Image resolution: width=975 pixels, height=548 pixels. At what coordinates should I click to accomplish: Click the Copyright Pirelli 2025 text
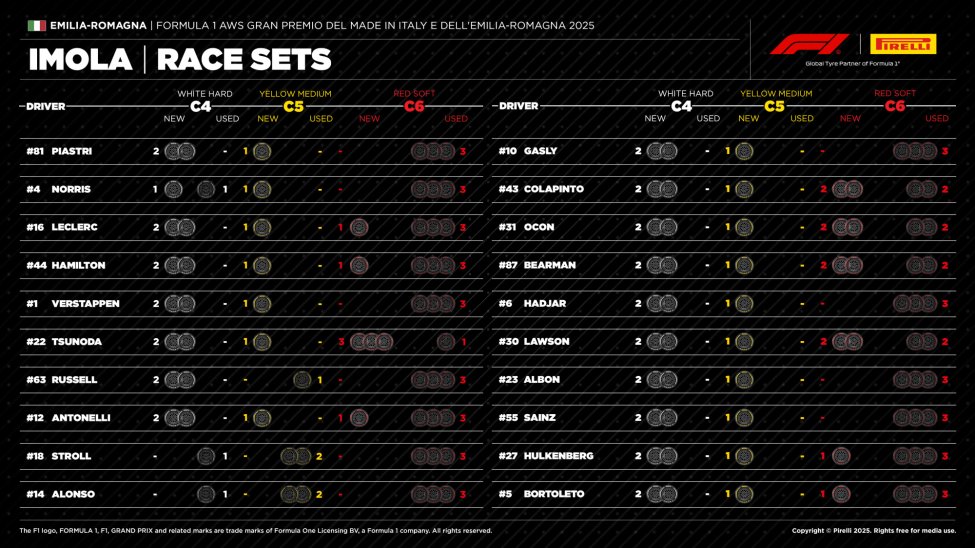[x=873, y=531]
